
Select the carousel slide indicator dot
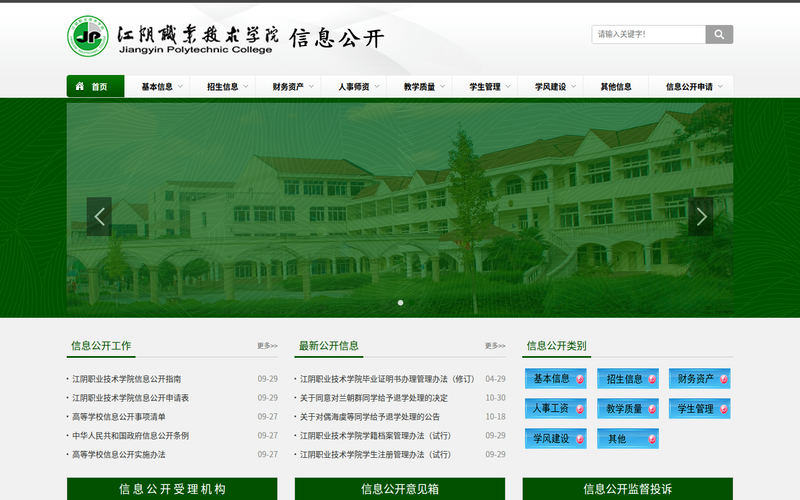401,303
